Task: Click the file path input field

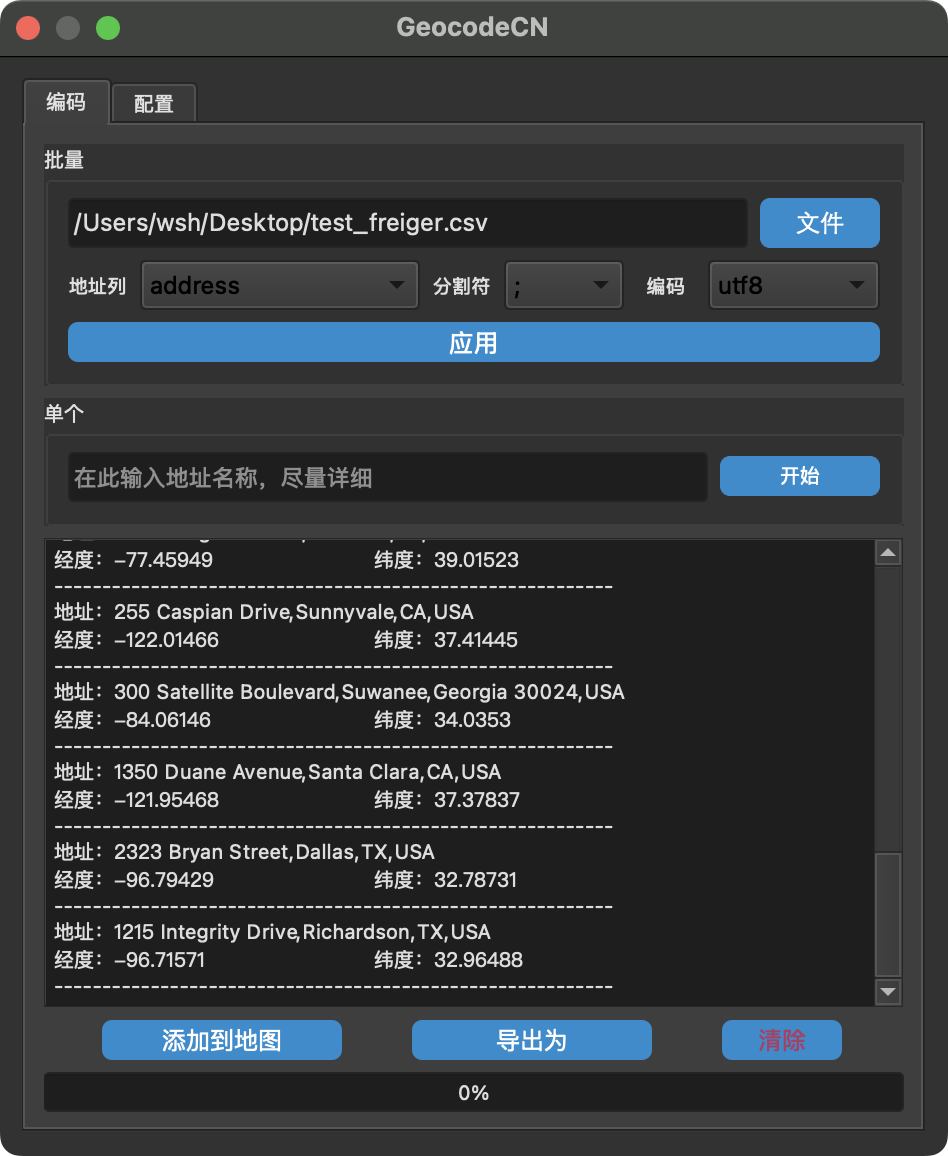Action: pos(408,223)
